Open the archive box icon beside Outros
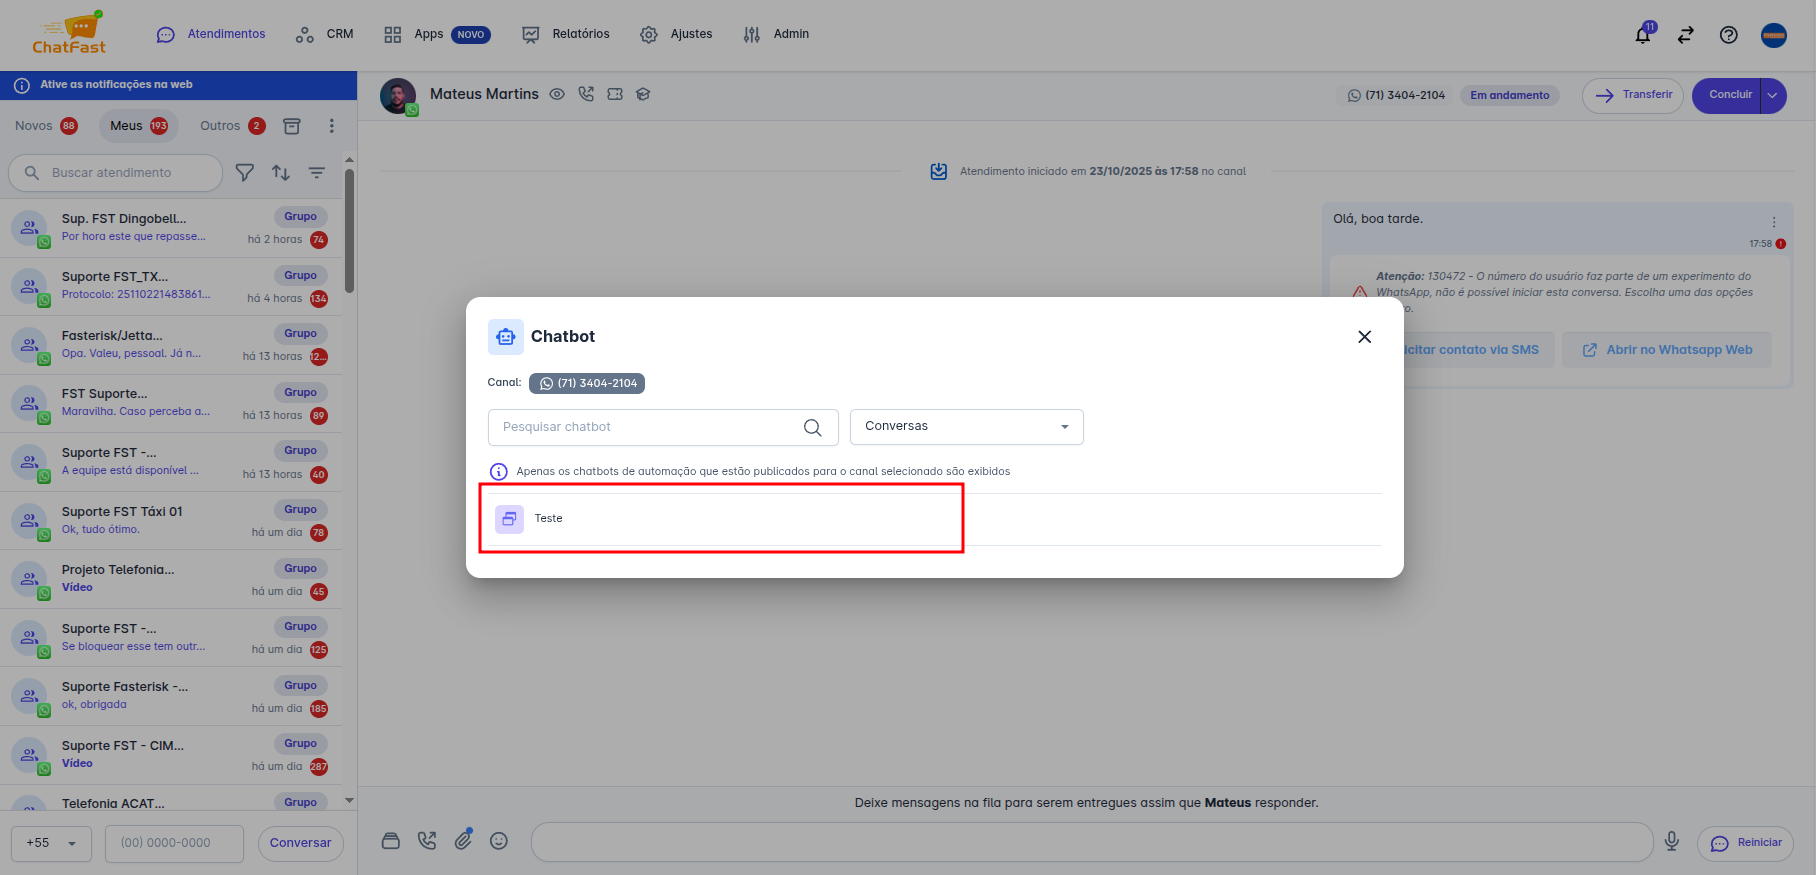This screenshot has height=875, width=1816. click(292, 126)
